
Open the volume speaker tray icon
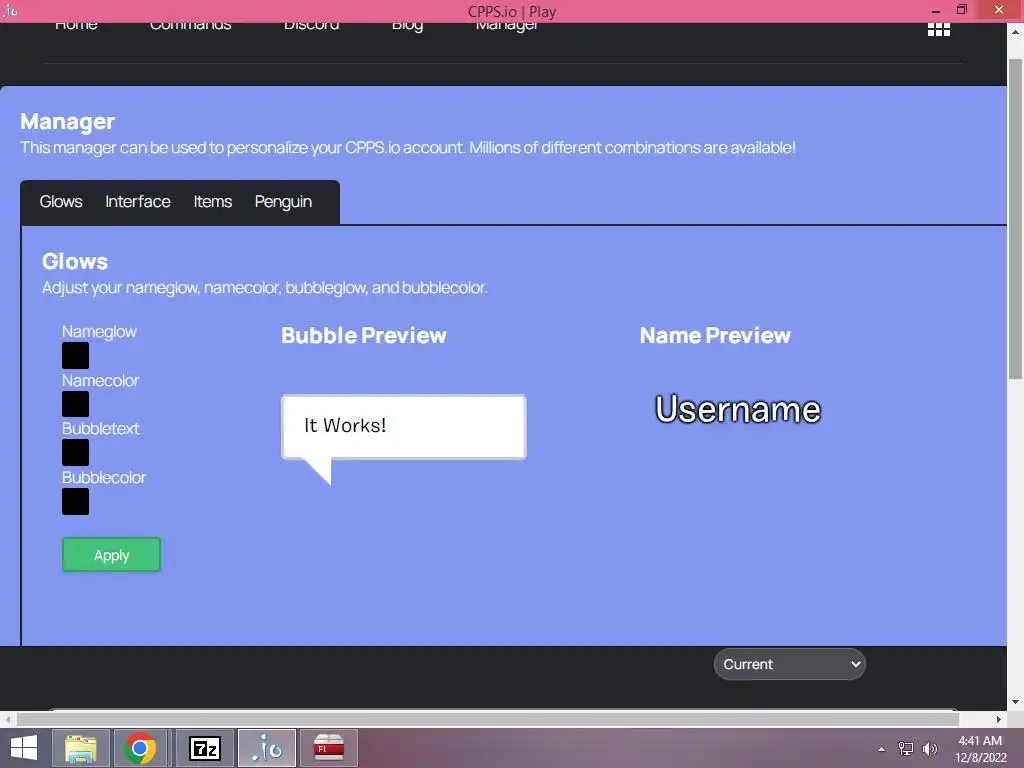929,749
